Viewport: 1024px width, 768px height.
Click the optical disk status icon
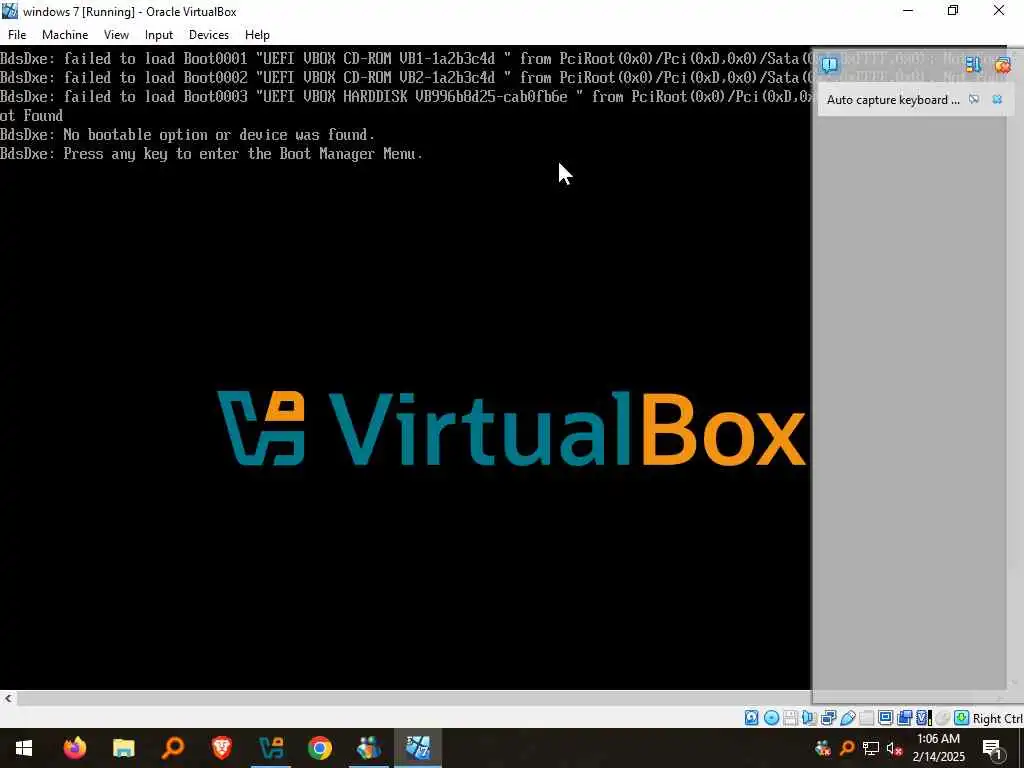771,718
